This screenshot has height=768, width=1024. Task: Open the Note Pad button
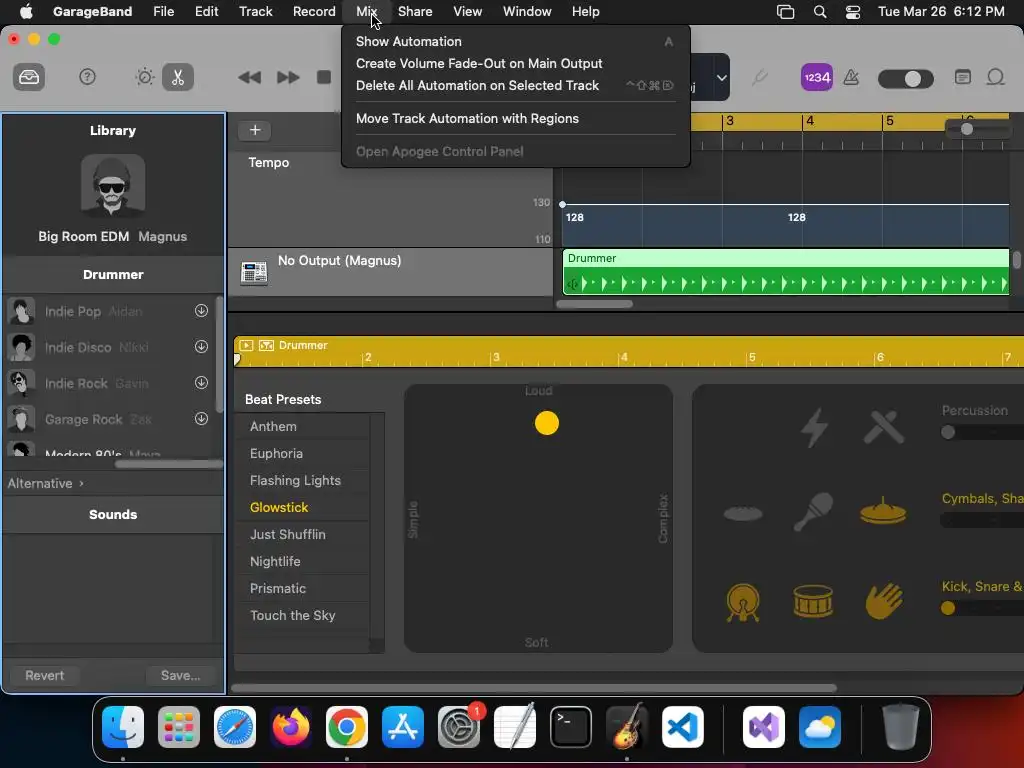(x=963, y=77)
